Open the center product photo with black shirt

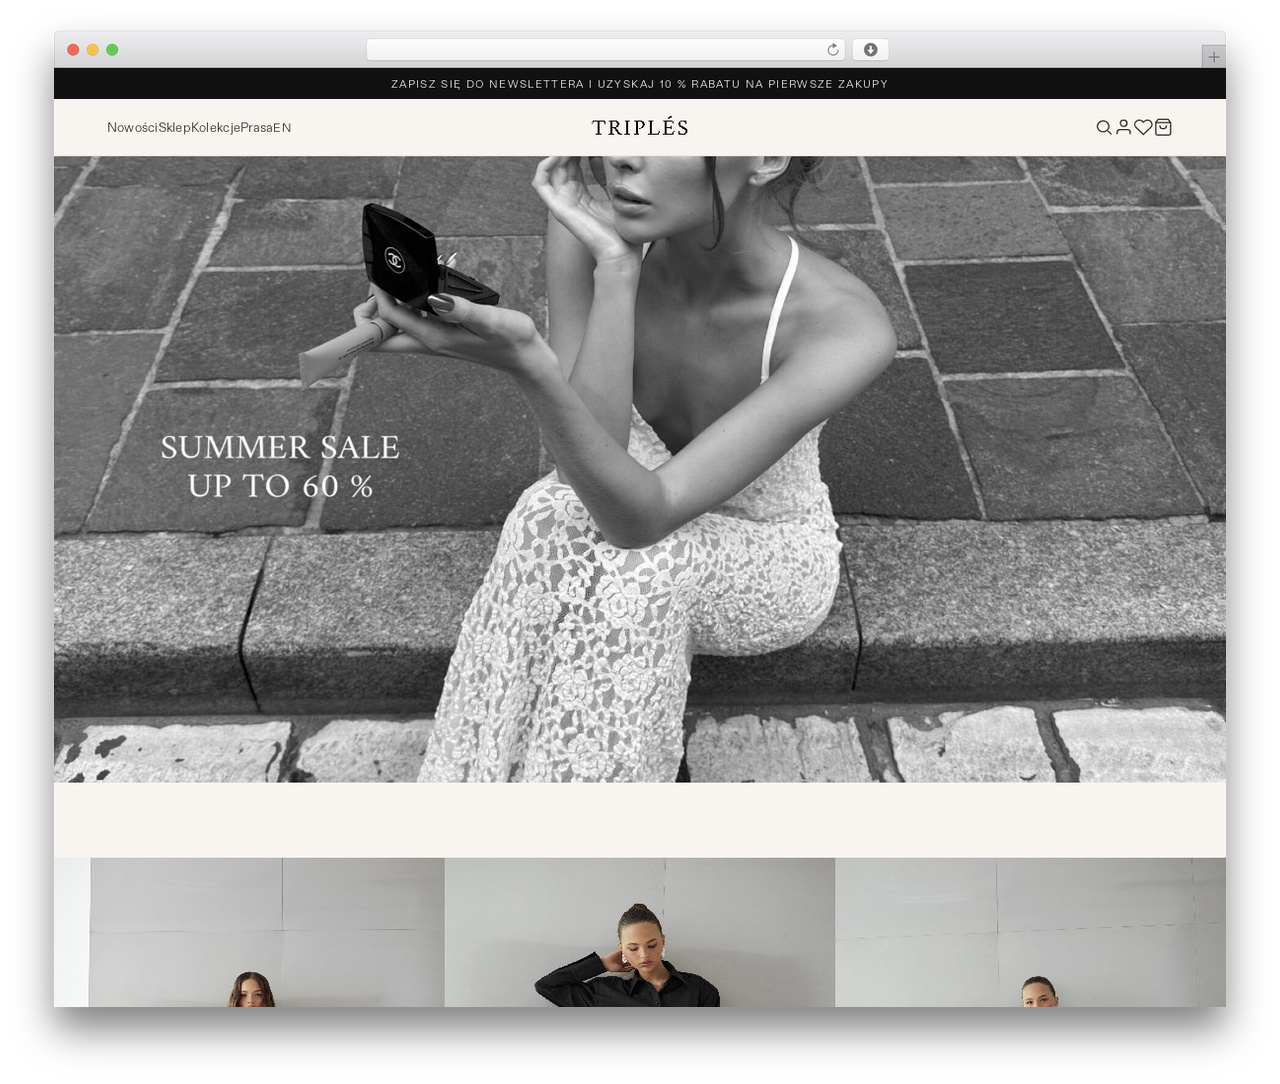coord(640,932)
